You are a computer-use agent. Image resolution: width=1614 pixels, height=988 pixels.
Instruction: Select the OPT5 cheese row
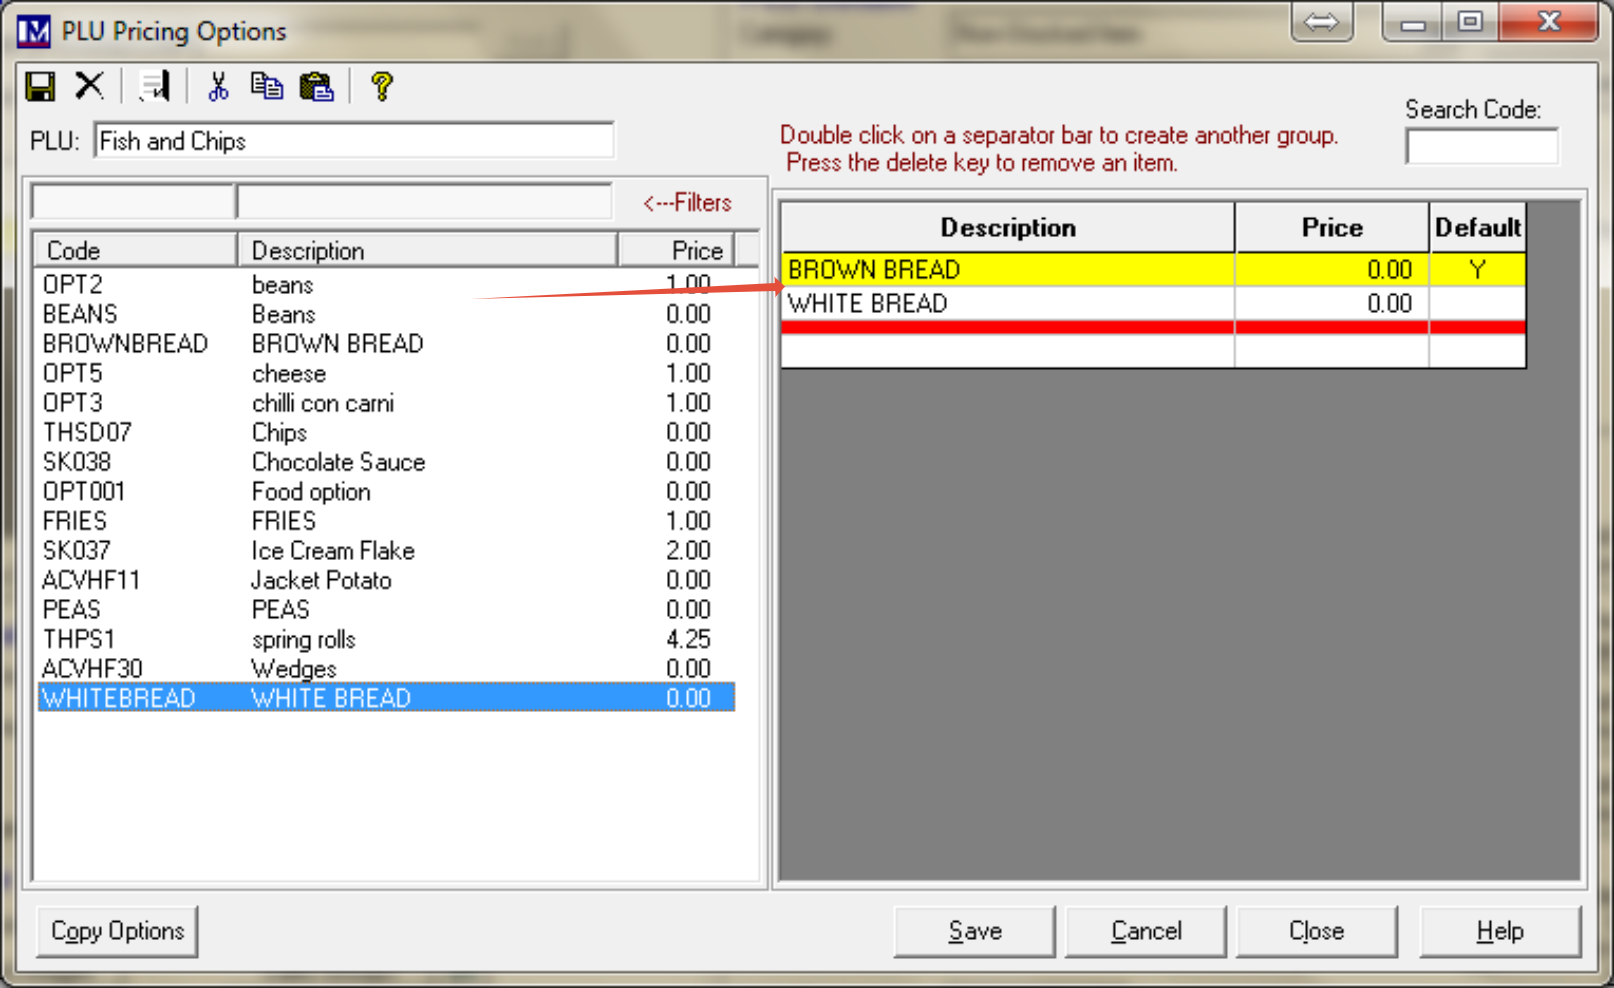[x=386, y=373]
